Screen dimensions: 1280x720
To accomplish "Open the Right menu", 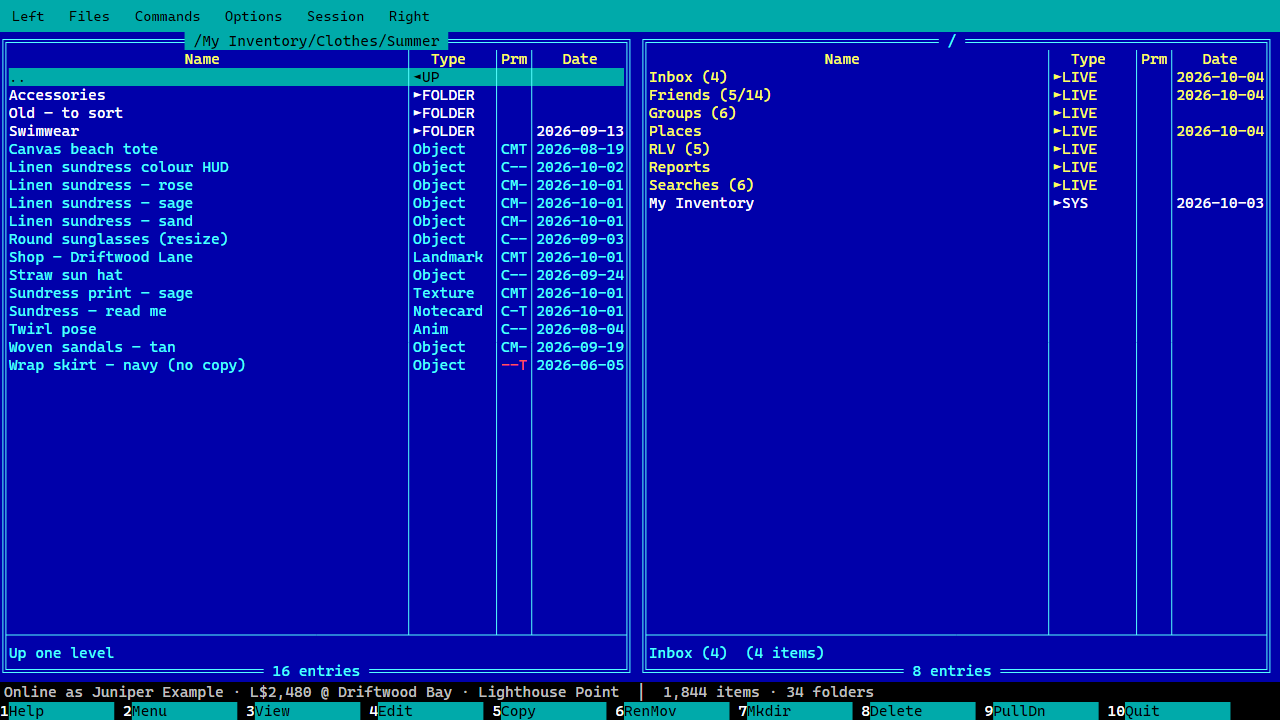I will click(x=409, y=16).
